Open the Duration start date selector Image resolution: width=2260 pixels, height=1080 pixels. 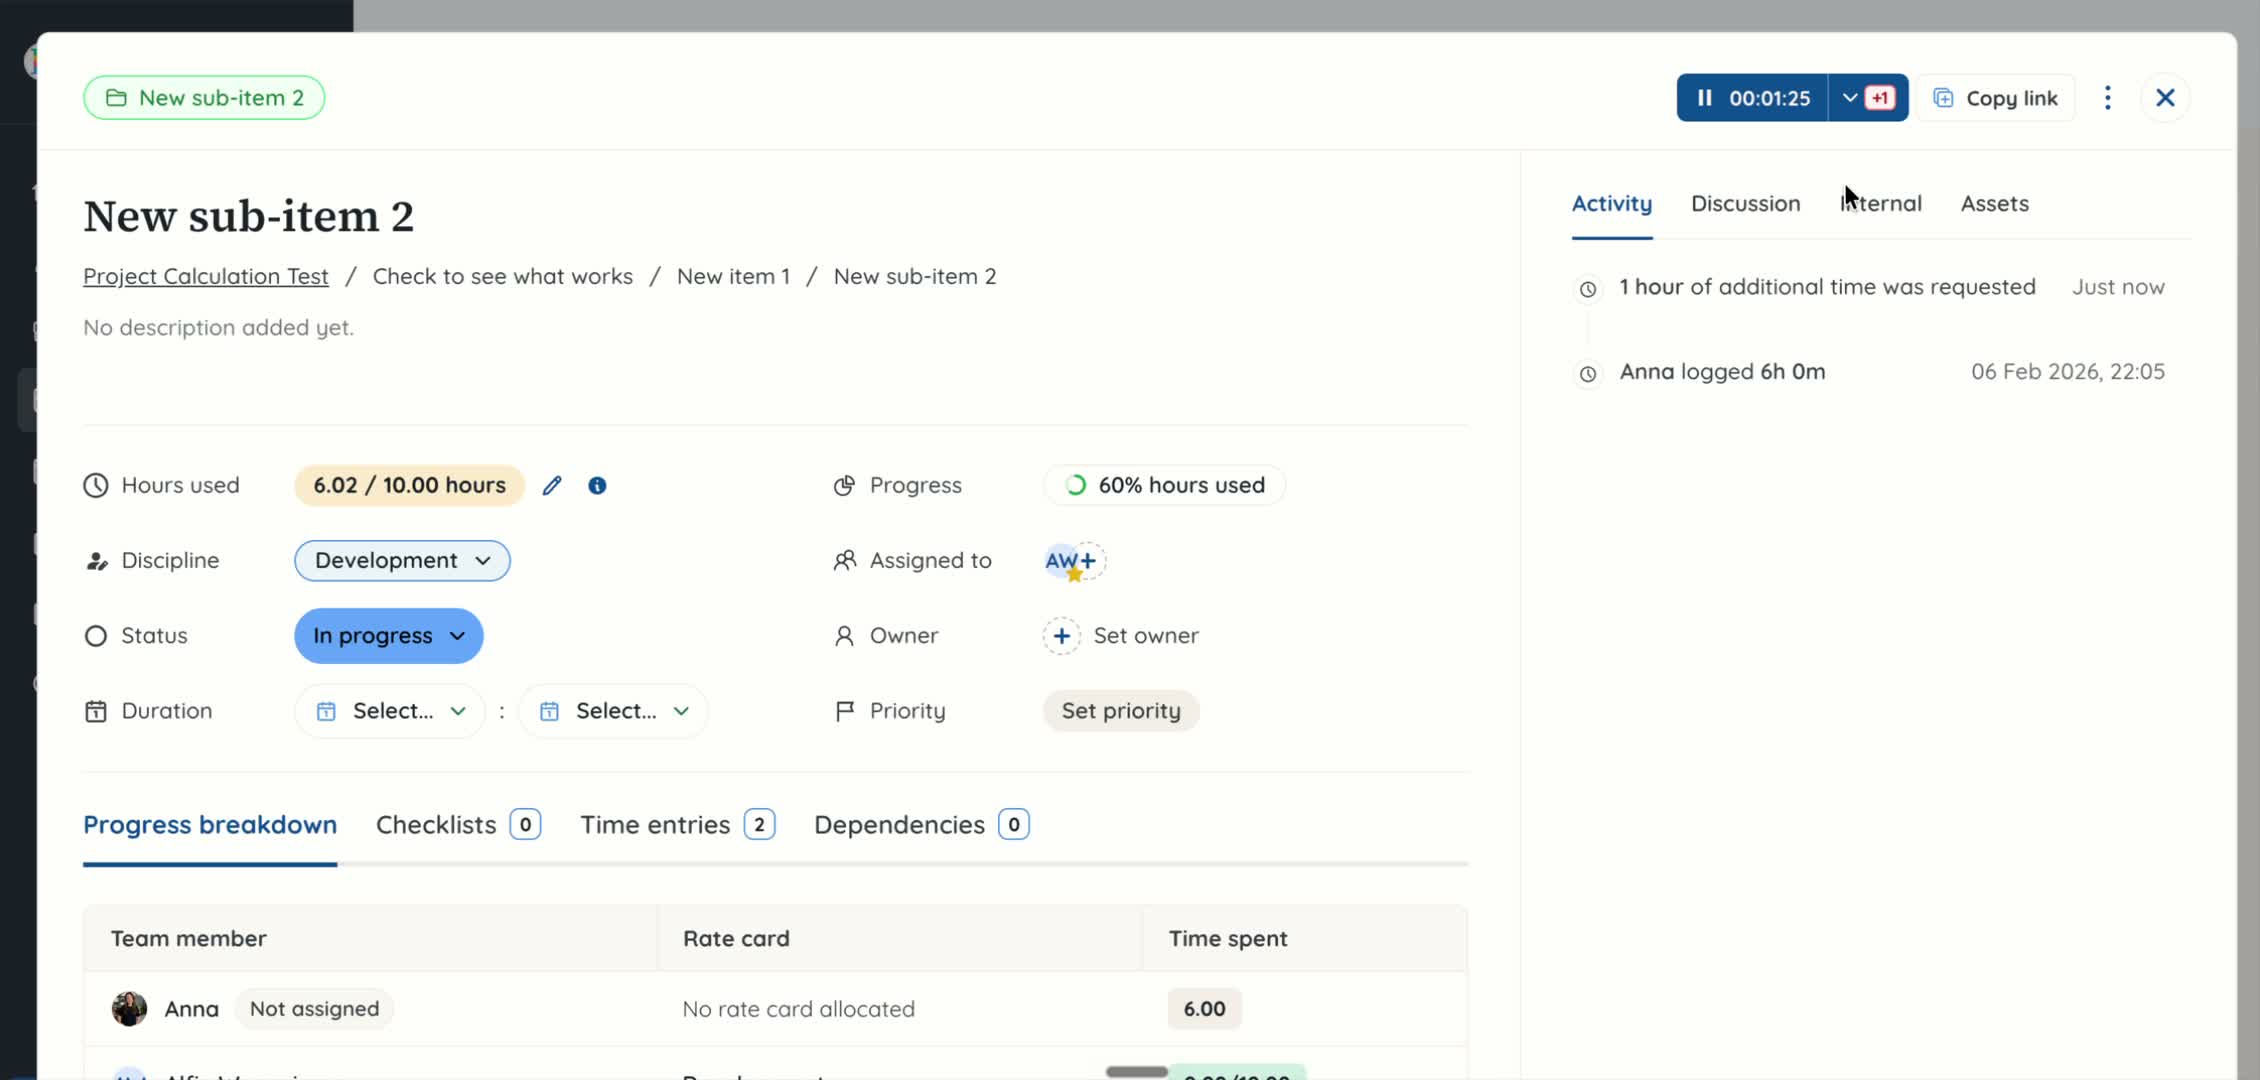(390, 711)
